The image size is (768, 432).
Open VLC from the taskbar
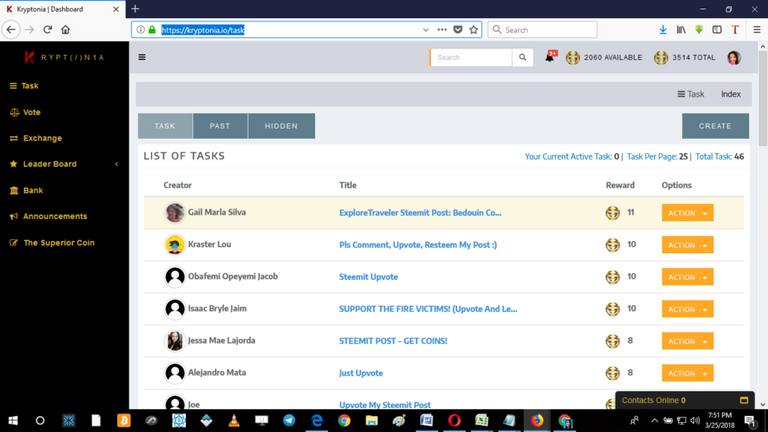[x=234, y=421]
